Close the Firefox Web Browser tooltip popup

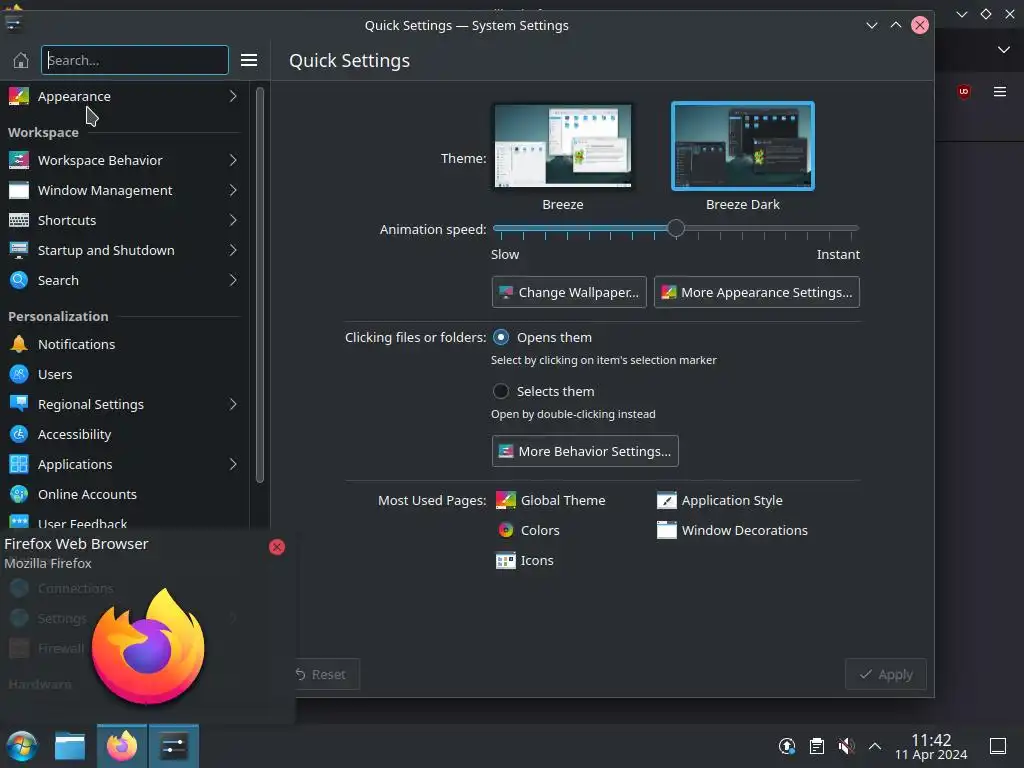coord(277,547)
